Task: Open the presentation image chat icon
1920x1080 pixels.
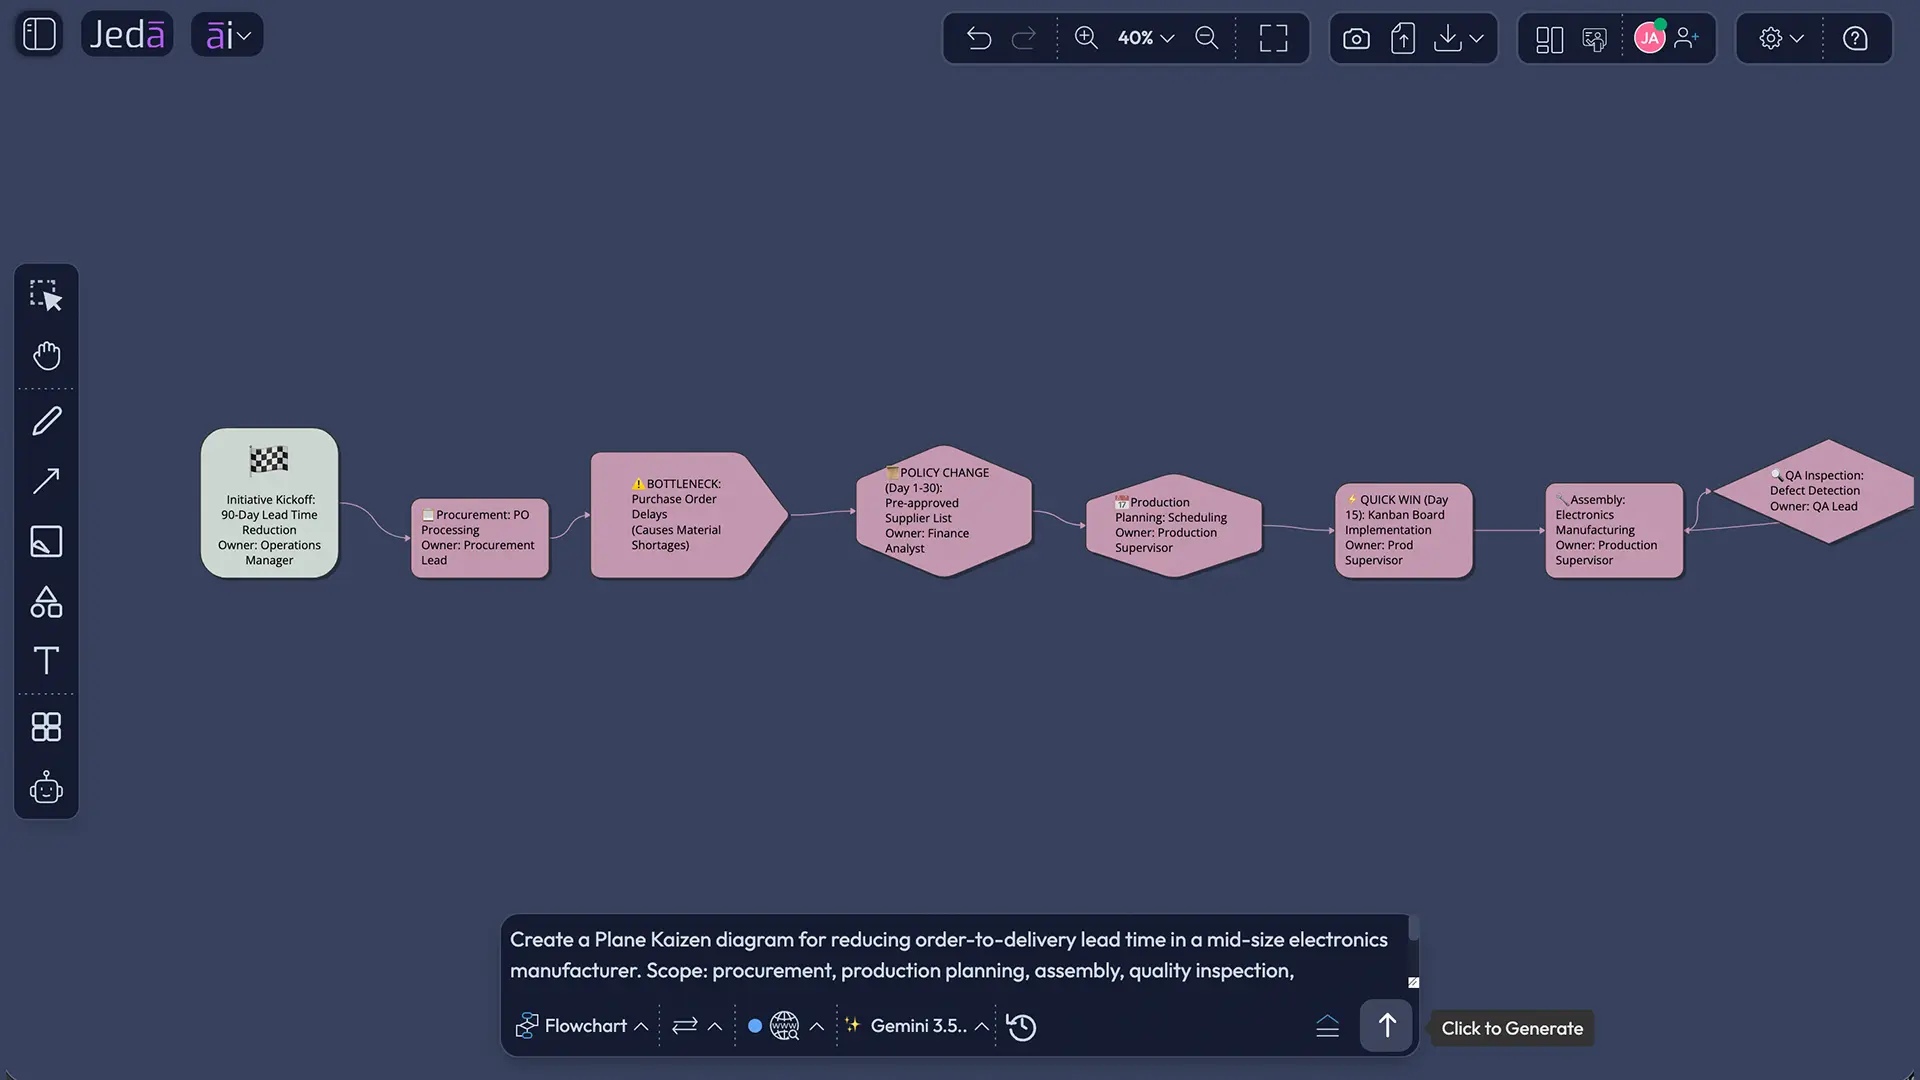Action: (1595, 39)
